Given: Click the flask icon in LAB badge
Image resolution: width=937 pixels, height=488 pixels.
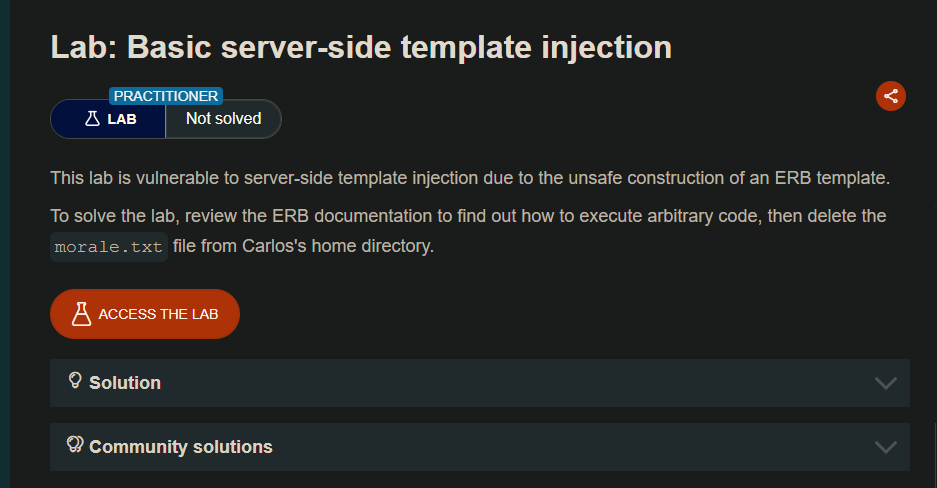Looking at the screenshot, I should click(x=92, y=119).
